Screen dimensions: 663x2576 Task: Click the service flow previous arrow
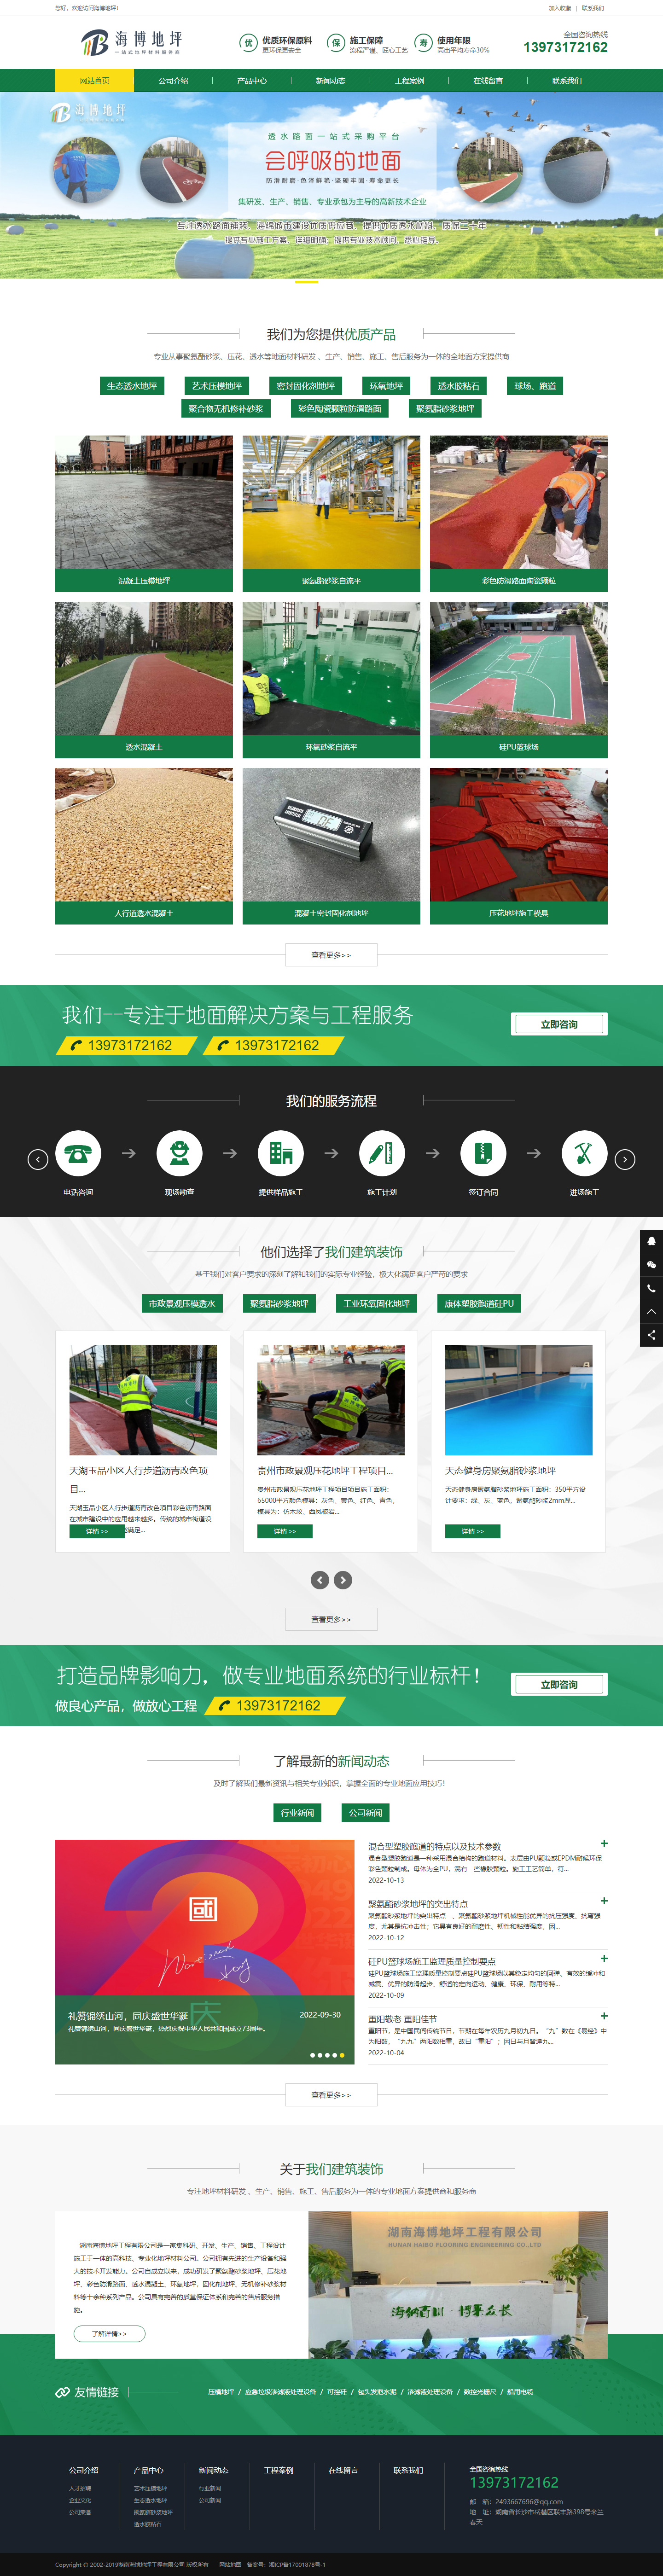[x=38, y=1159]
